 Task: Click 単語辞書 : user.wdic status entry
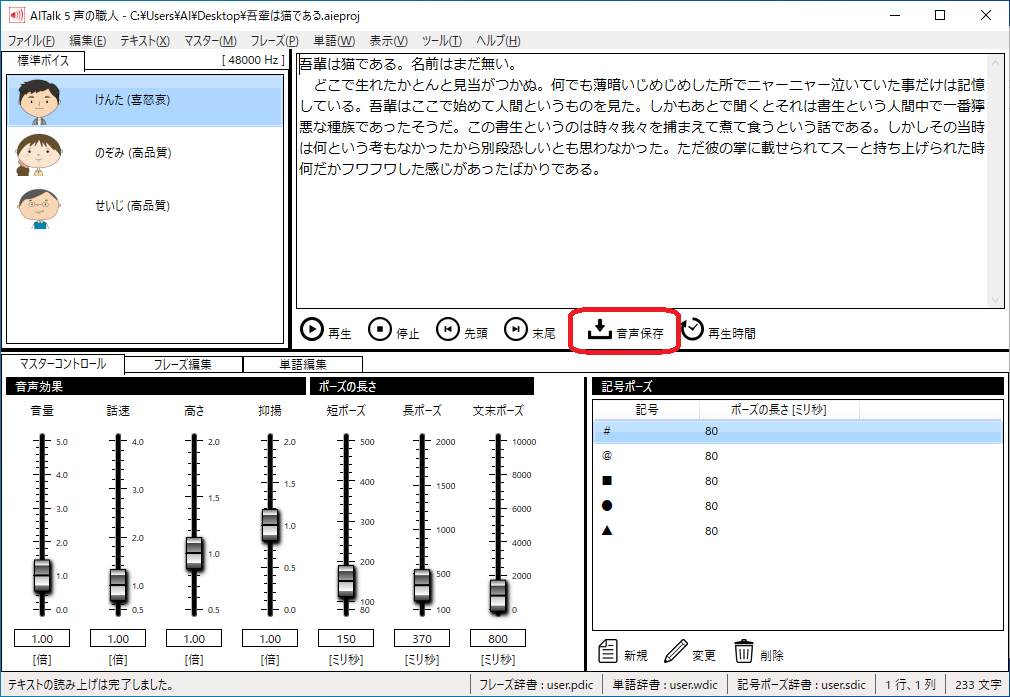tap(665, 685)
